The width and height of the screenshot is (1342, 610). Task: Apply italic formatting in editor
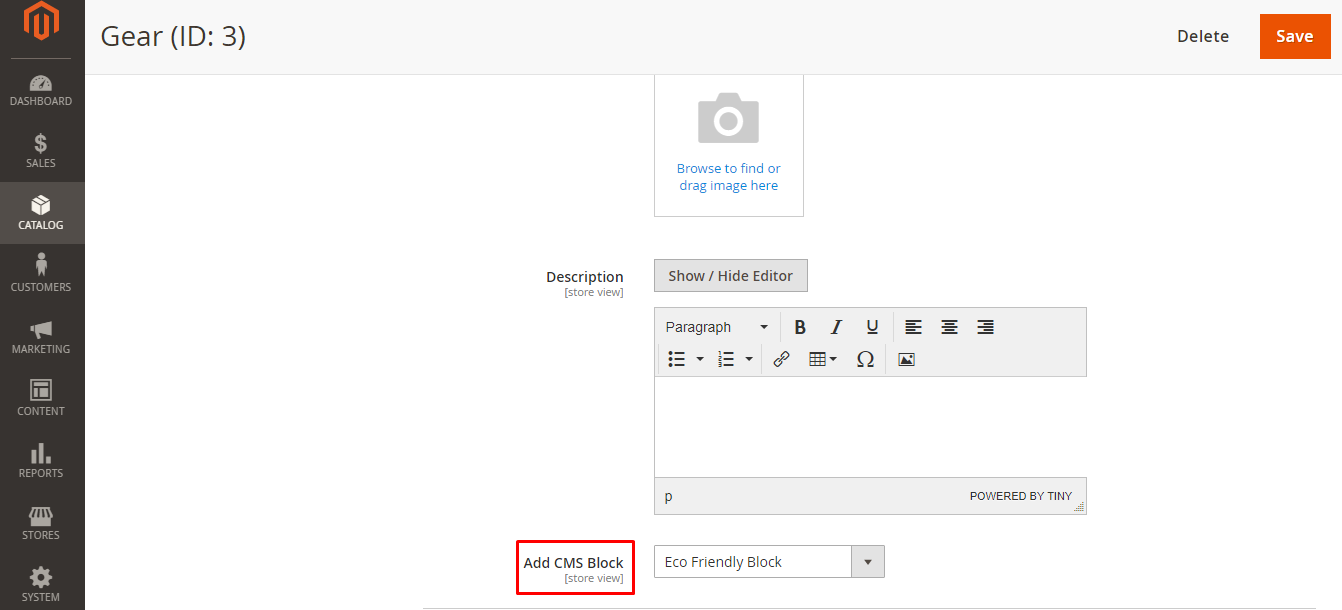tap(836, 327)
